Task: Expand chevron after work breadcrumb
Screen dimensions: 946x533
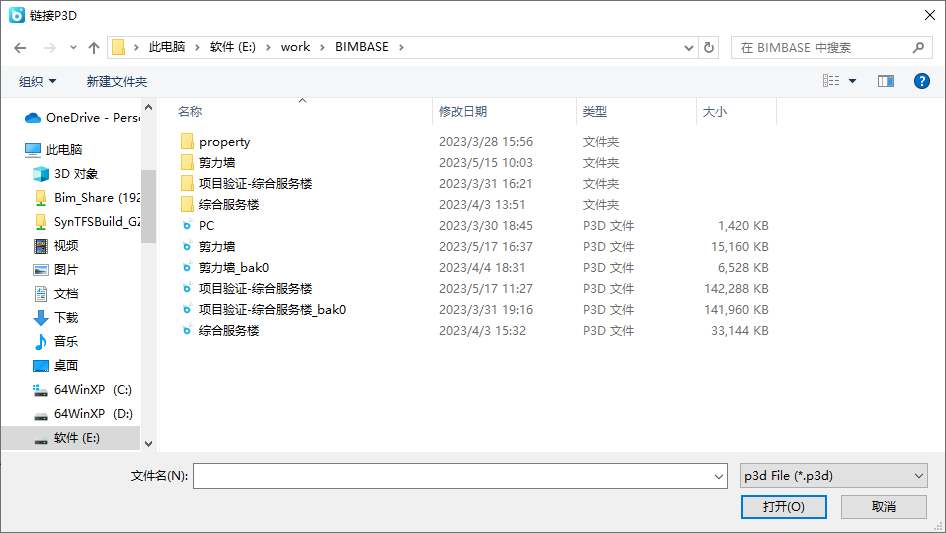Action: pos(322,47)
